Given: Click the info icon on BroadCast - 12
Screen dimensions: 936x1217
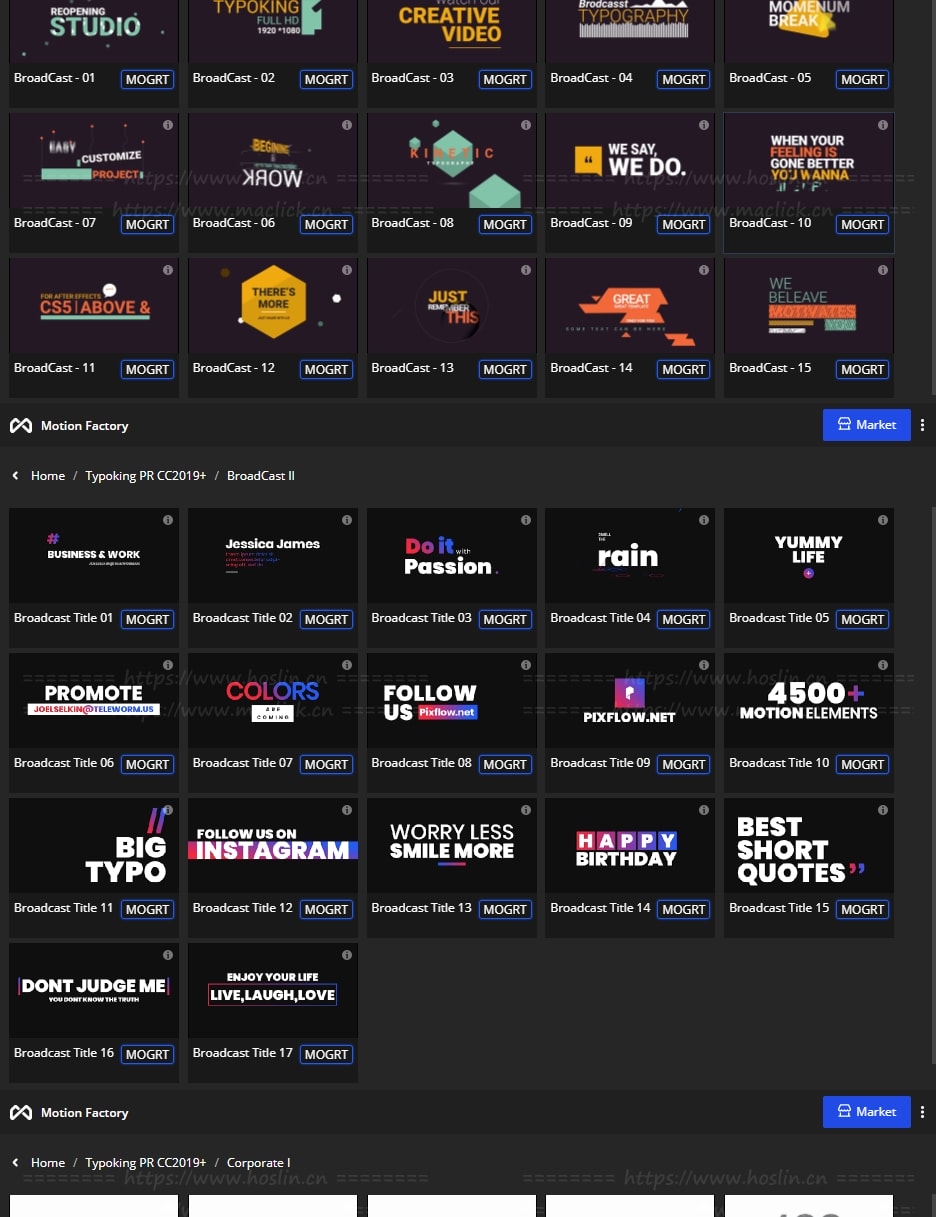Looking at the screenshot, I should (347, 270).
